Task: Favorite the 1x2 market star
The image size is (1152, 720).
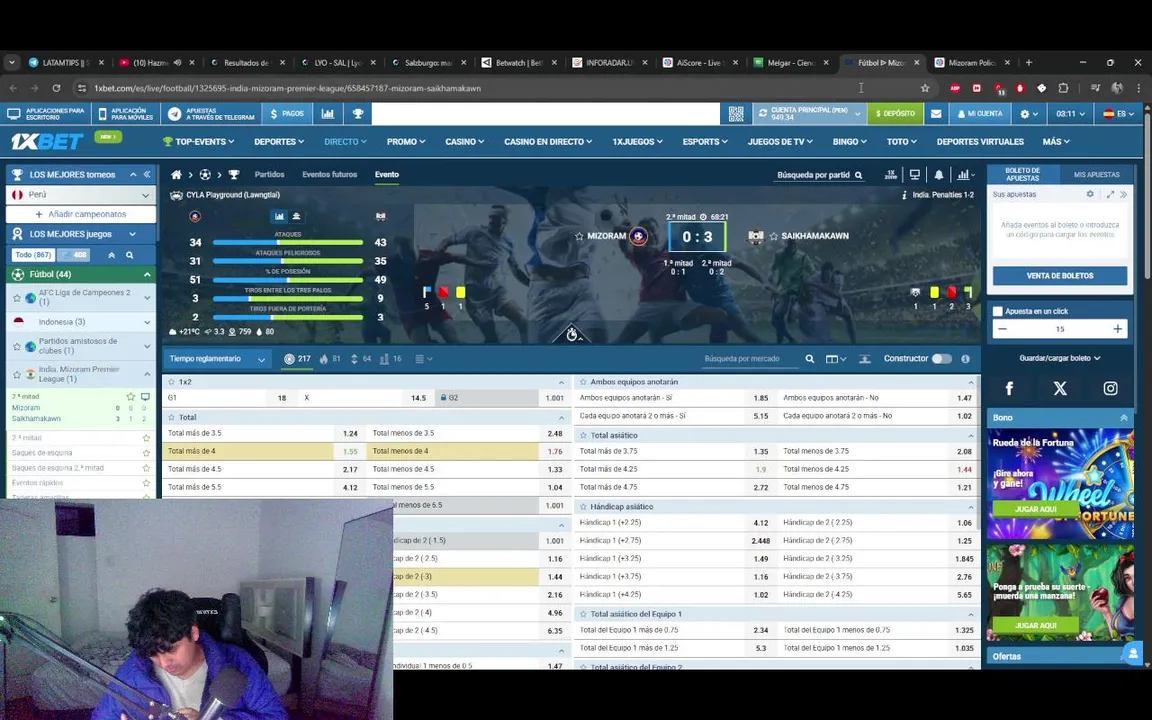Action: [171, 382]
